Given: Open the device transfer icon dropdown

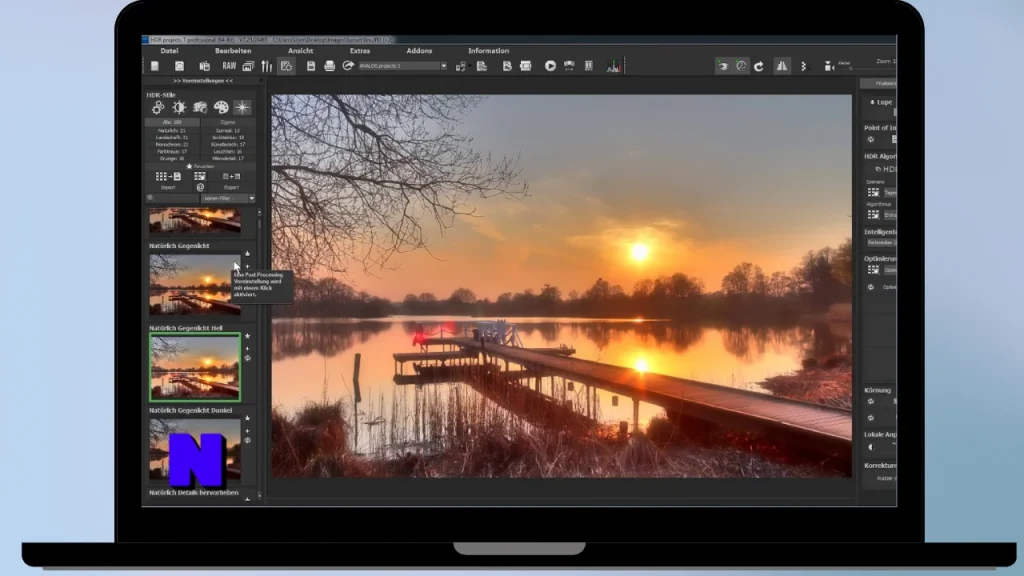Looking at the screenshot, I should 461,66.
